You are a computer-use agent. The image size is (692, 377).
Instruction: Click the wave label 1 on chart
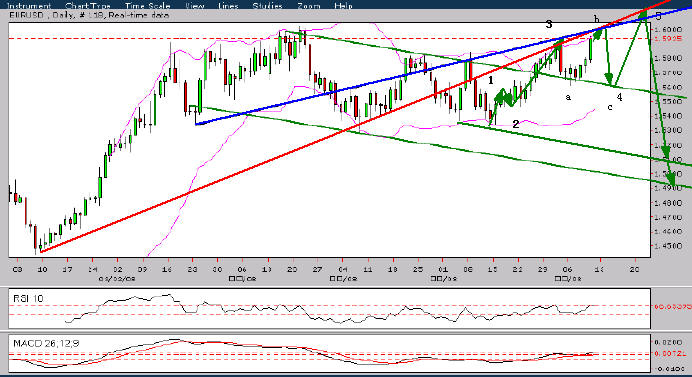click(x=491, y=80)
